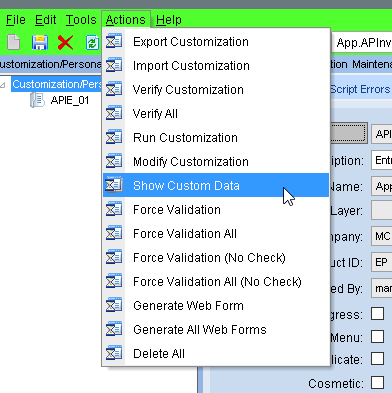The image size is (392, 393).
Task: Click icon beside Verify All
Action: [x=114, y=113]
